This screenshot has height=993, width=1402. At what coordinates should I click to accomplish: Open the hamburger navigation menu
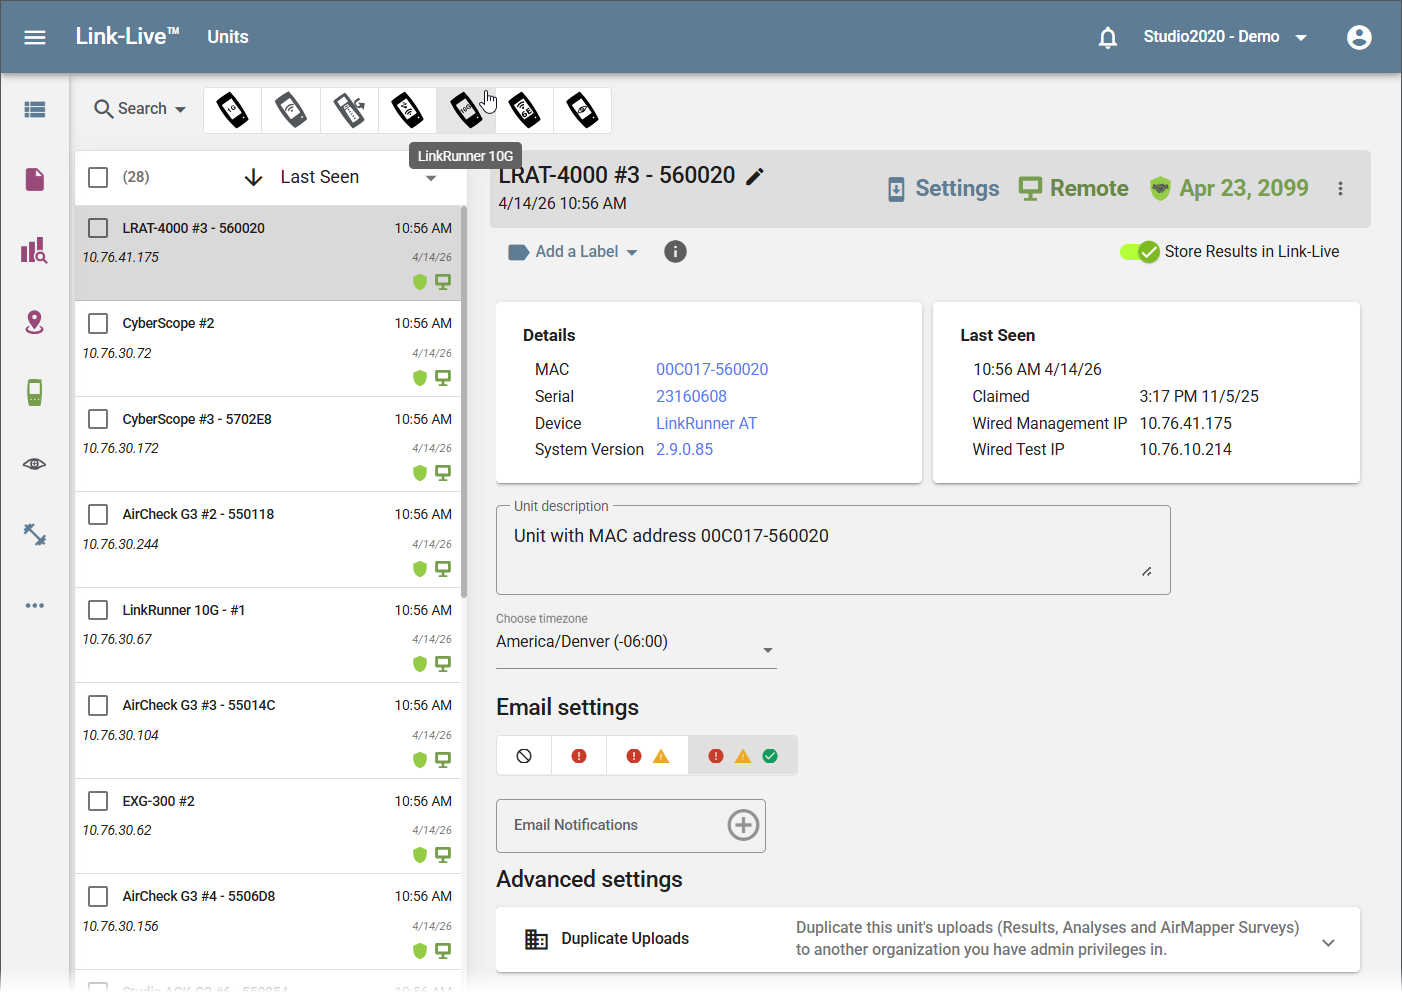coord(35,37)
